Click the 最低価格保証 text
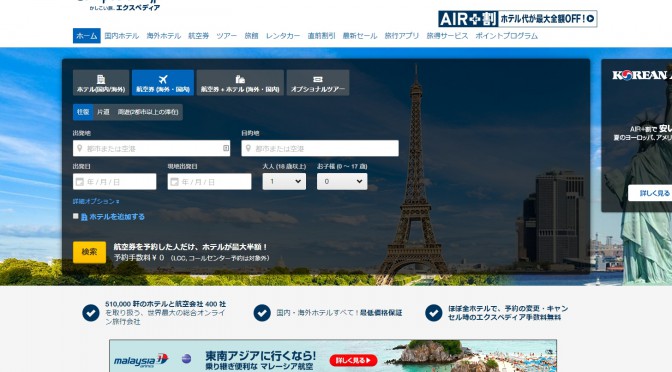 (x=381, y=313)
